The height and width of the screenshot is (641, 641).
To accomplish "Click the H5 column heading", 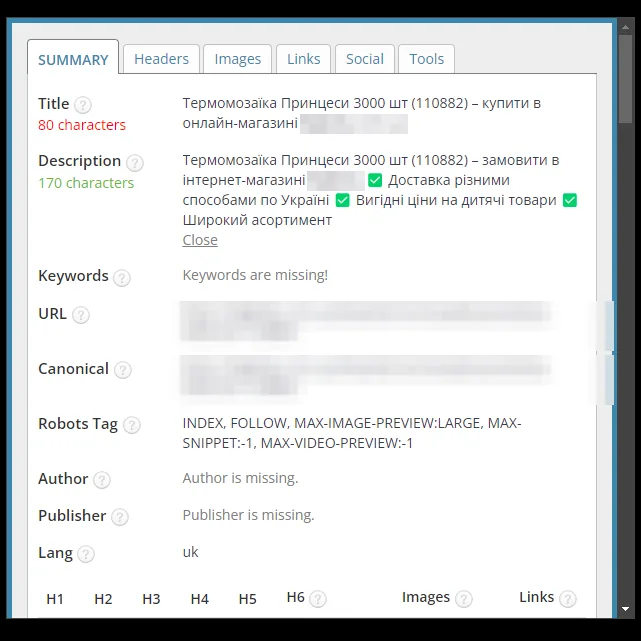I will pos(247,599).
